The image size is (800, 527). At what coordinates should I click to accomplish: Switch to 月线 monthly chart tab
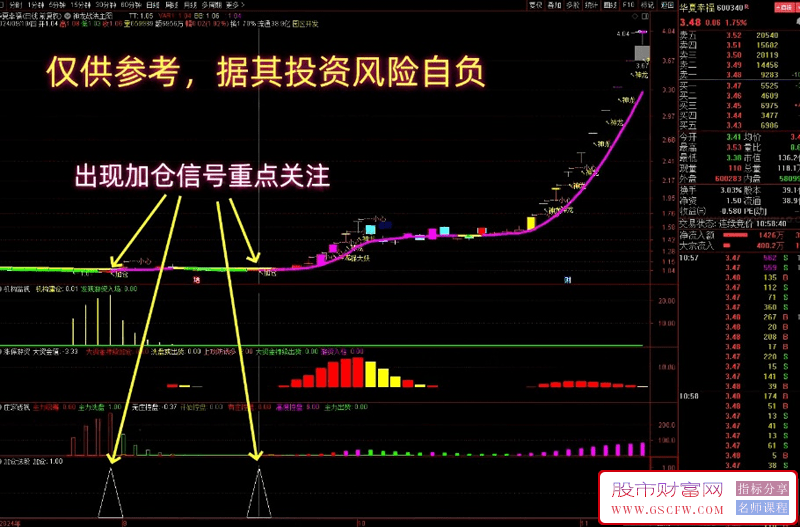pos(190,5)
